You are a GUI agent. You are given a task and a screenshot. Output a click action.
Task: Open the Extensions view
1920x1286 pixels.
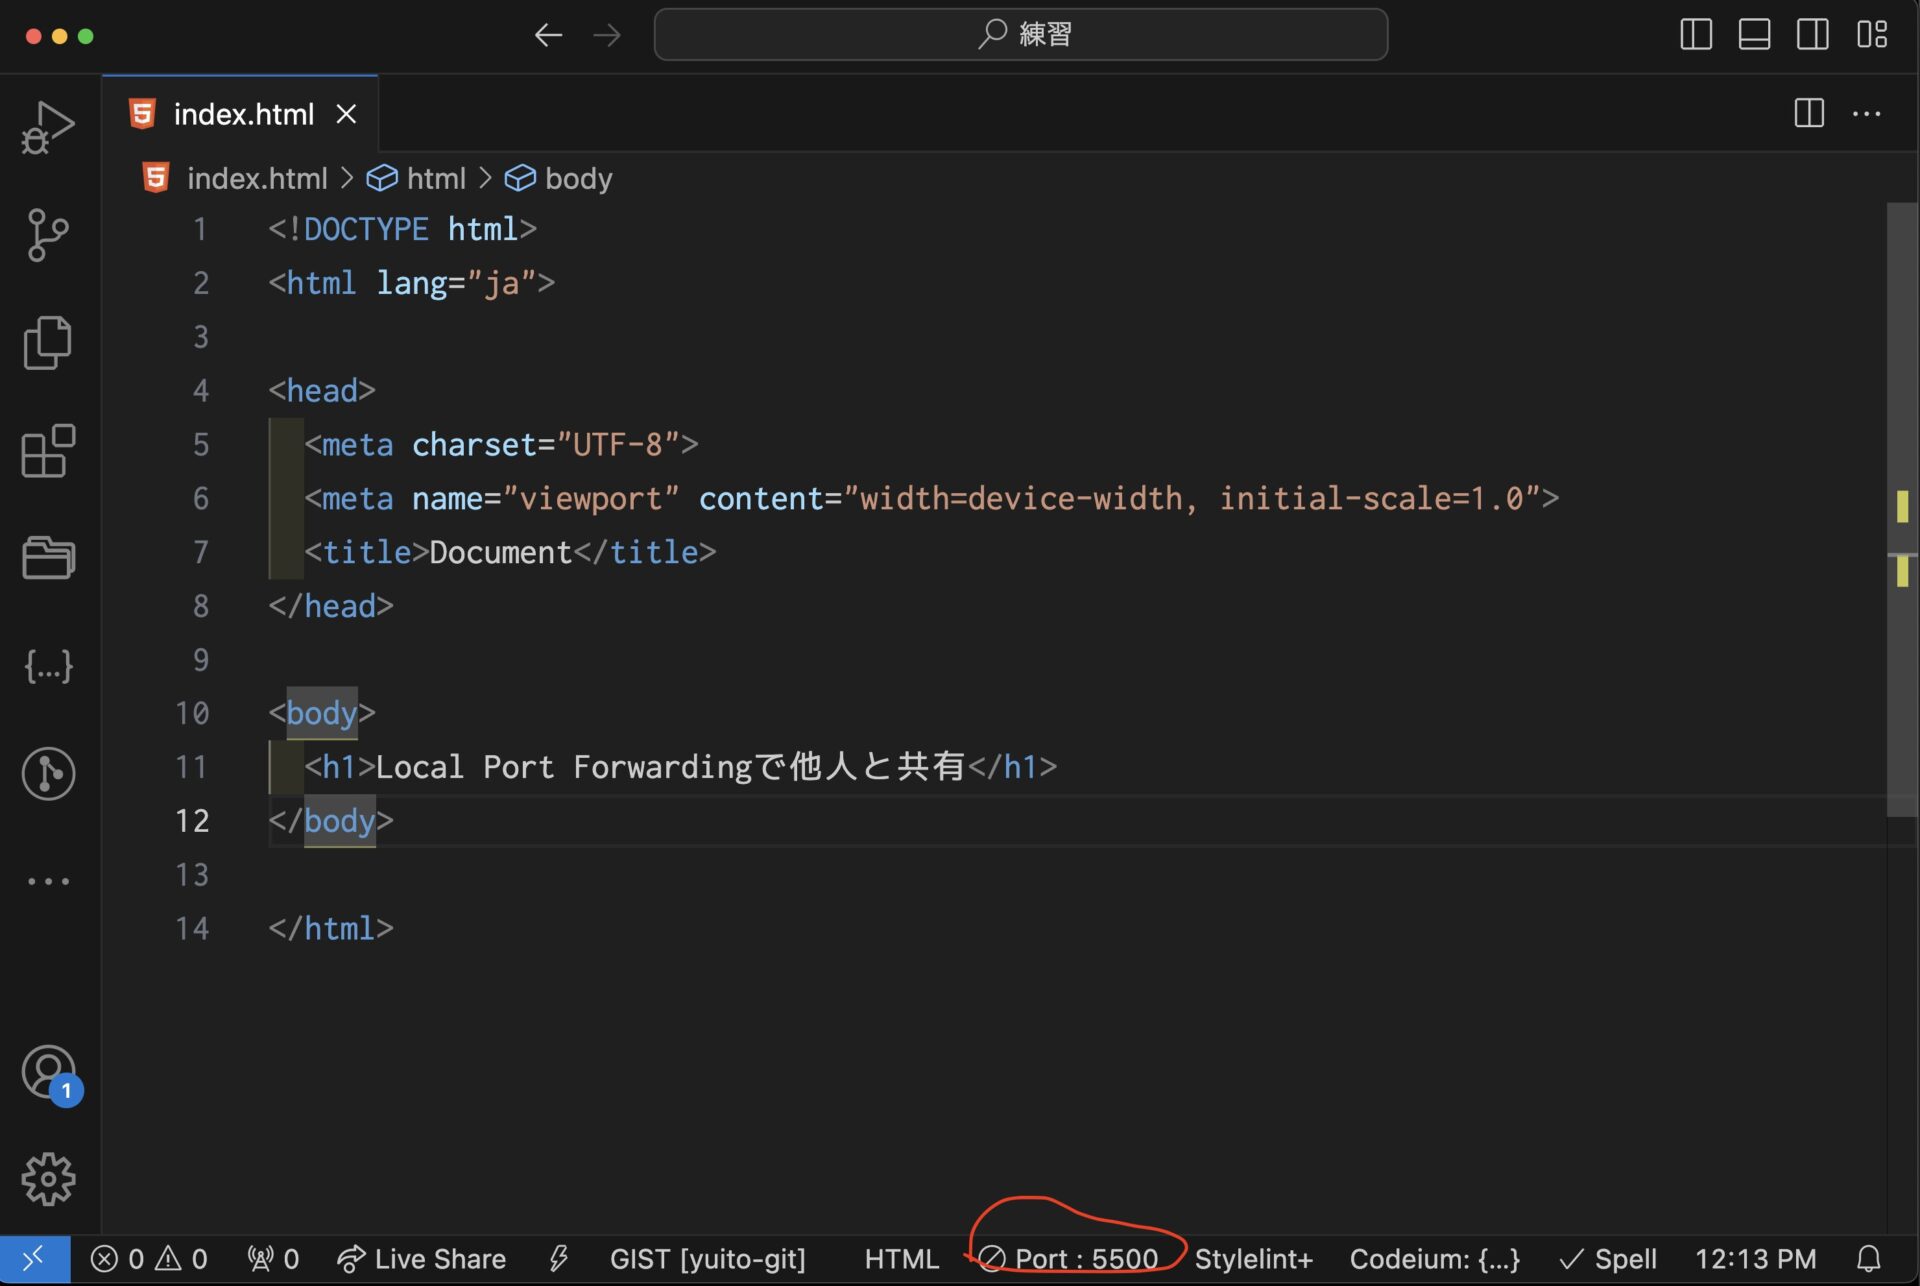47,452
